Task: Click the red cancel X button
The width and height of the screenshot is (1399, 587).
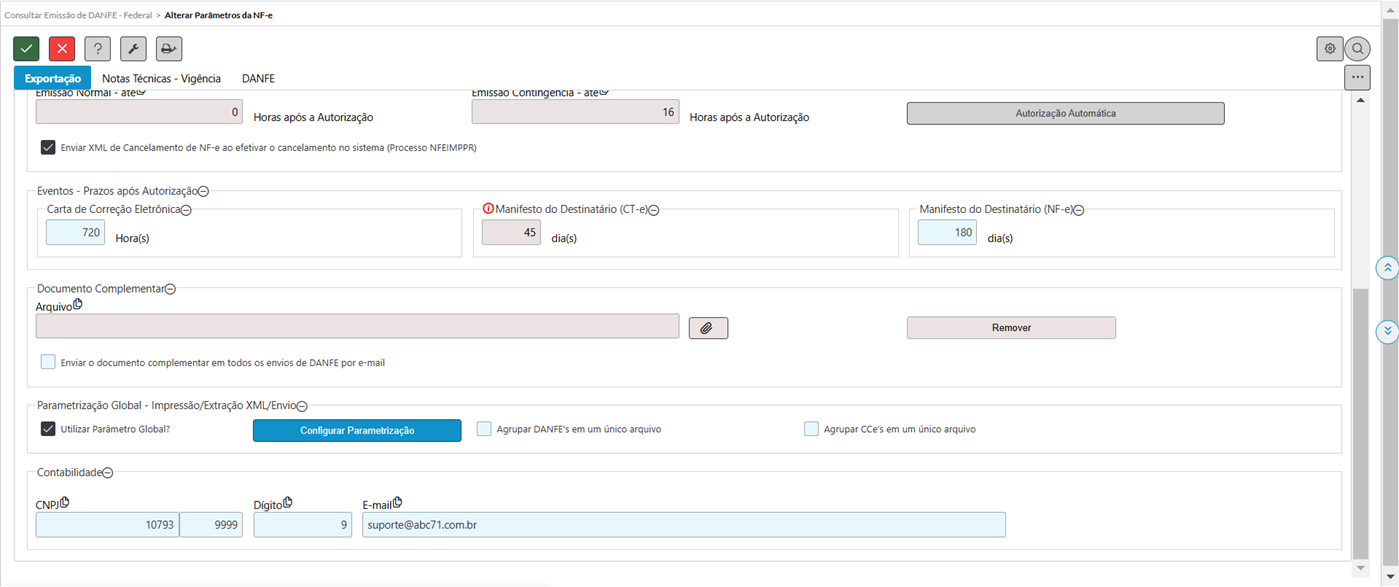Action: click(62, 49)
